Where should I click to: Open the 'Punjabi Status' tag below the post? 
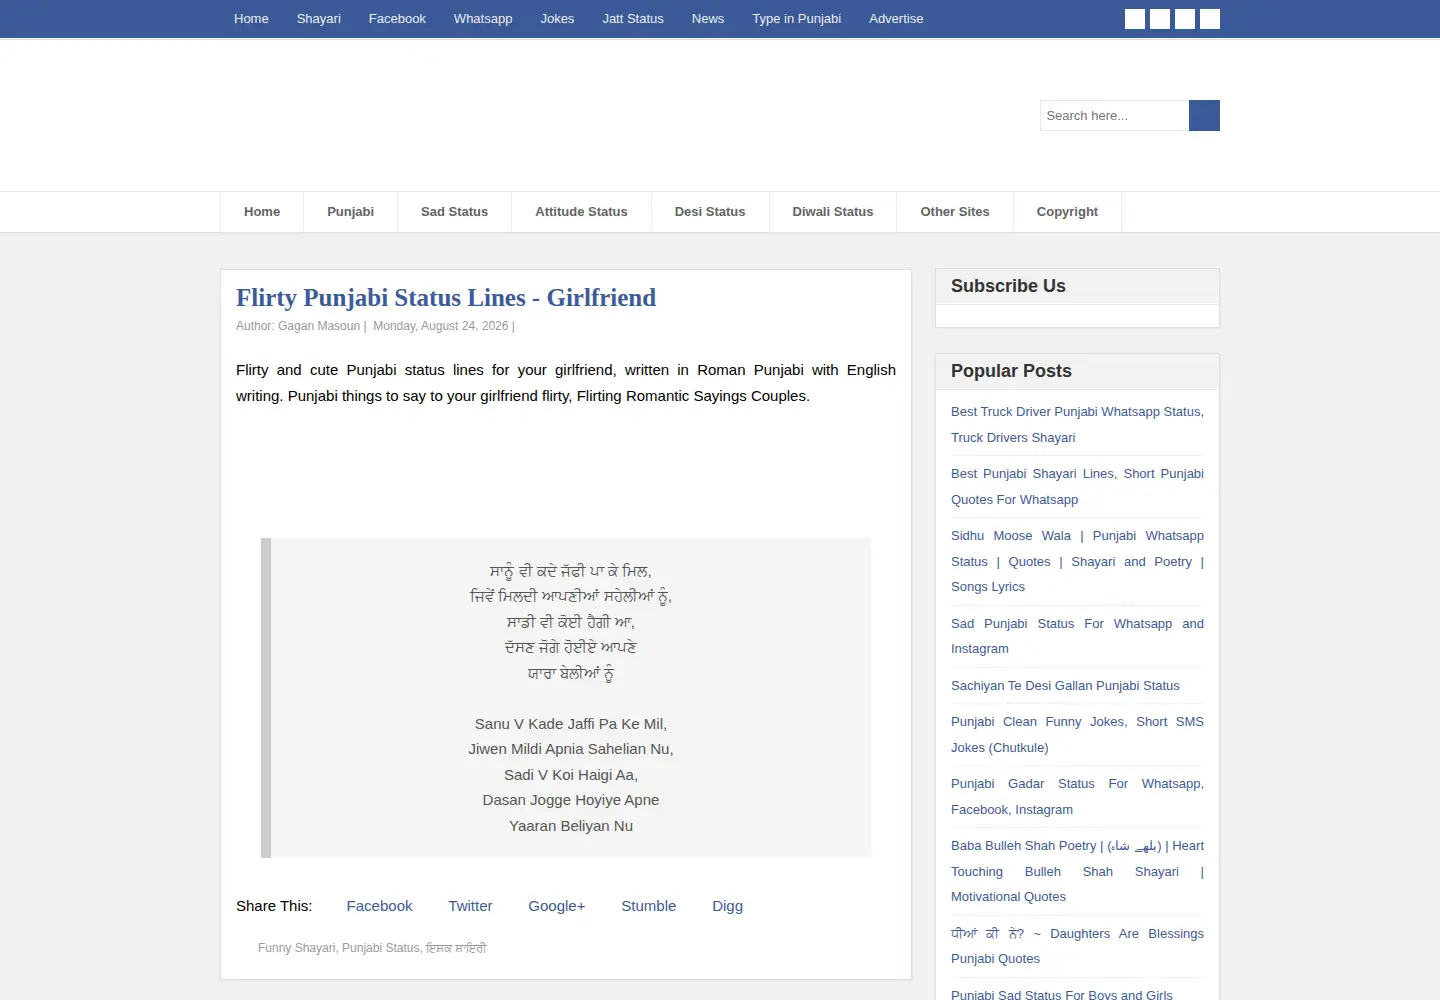[381, 948]
